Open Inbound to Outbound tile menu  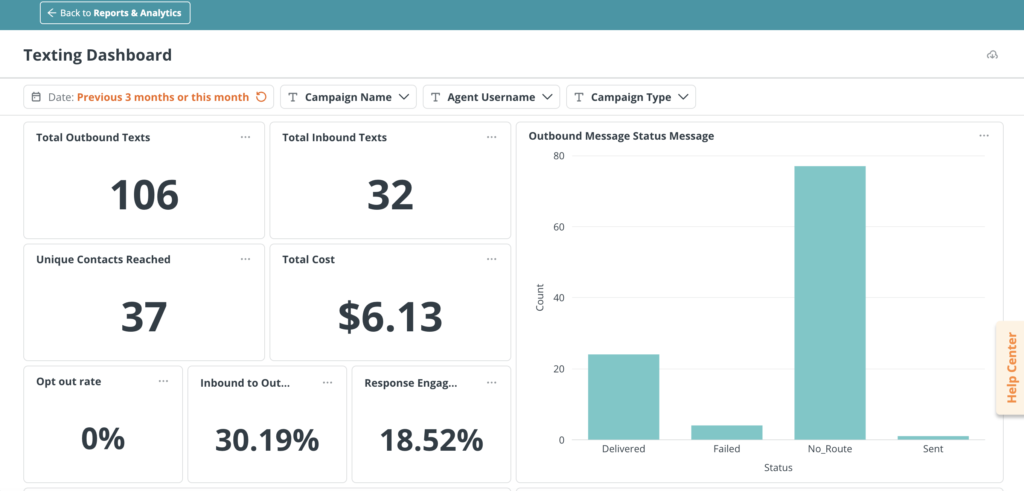[327, 382]
